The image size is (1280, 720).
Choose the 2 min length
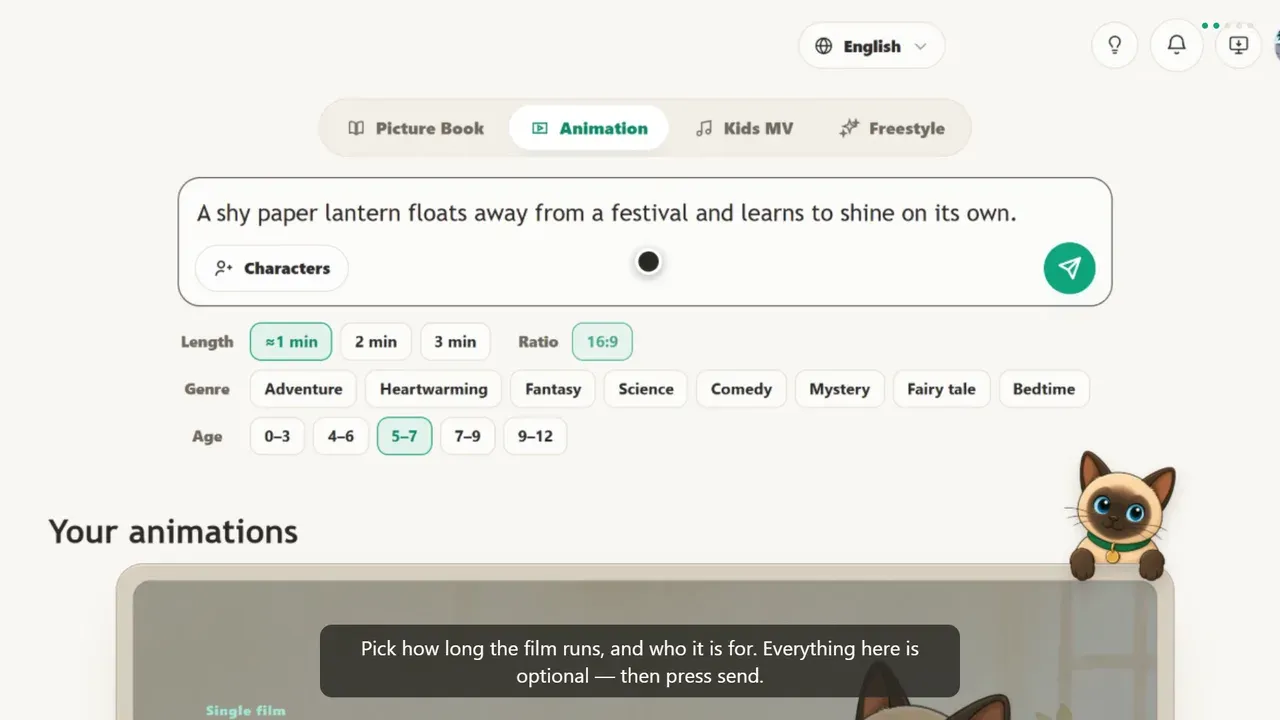[x=376, y=342]
